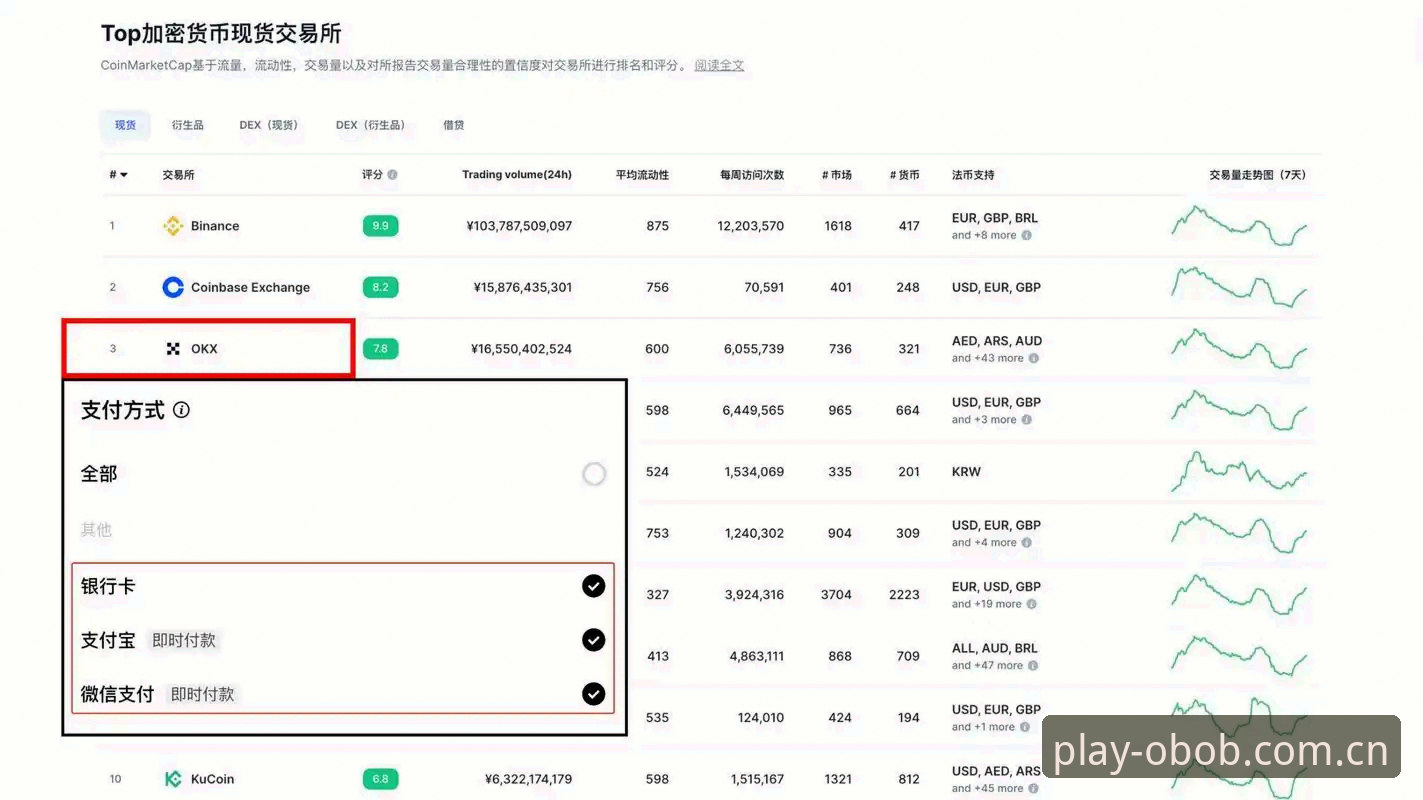Click the 即时付款 tag beside 微信支付

point(203,694)
